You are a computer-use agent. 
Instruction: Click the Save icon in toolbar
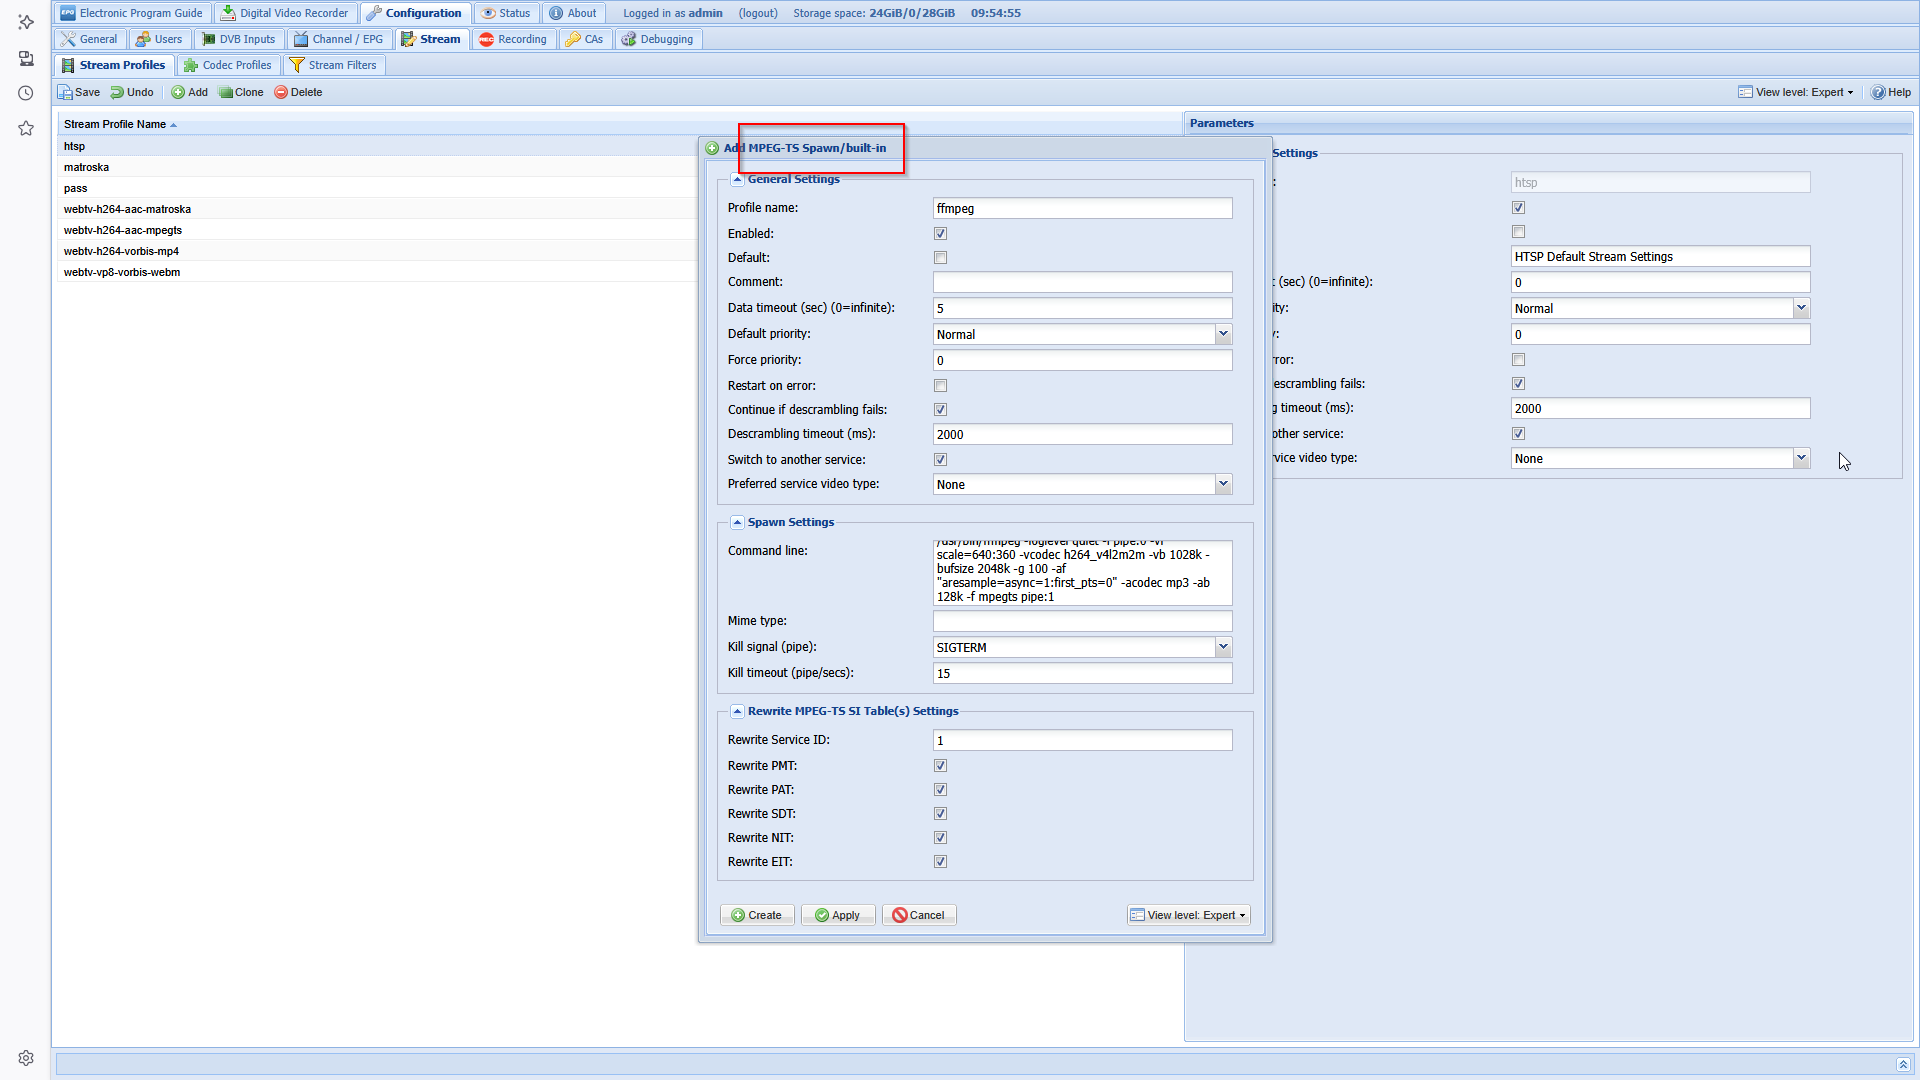[66, 92]
